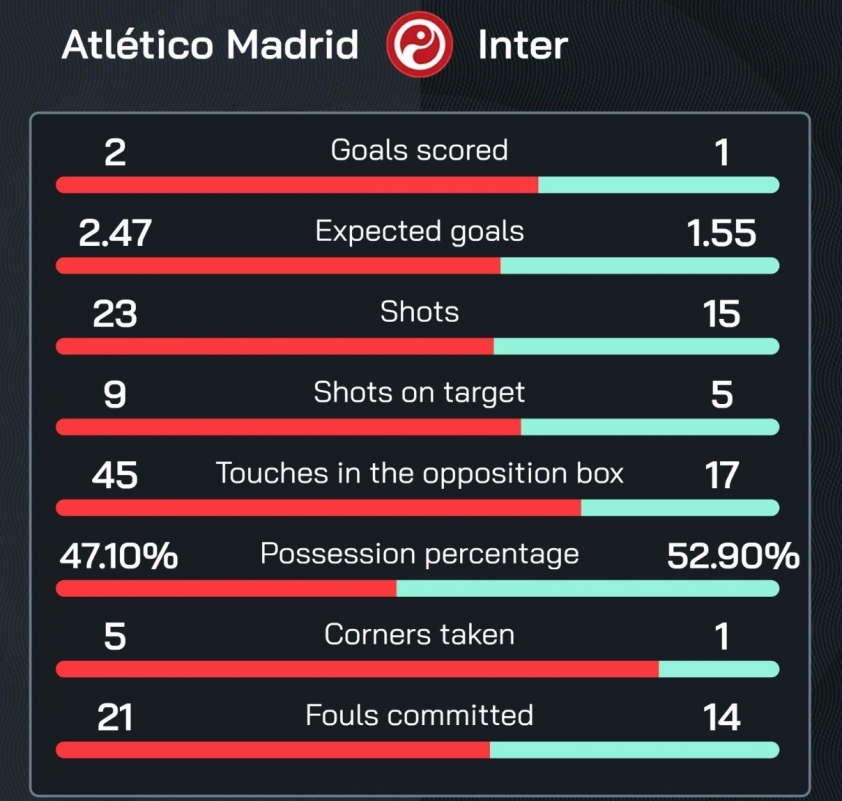Image resolution: width=842 pixels, height=801 pixels.
Task: Click the opposition box touches bar
Action: pos(417,507)
